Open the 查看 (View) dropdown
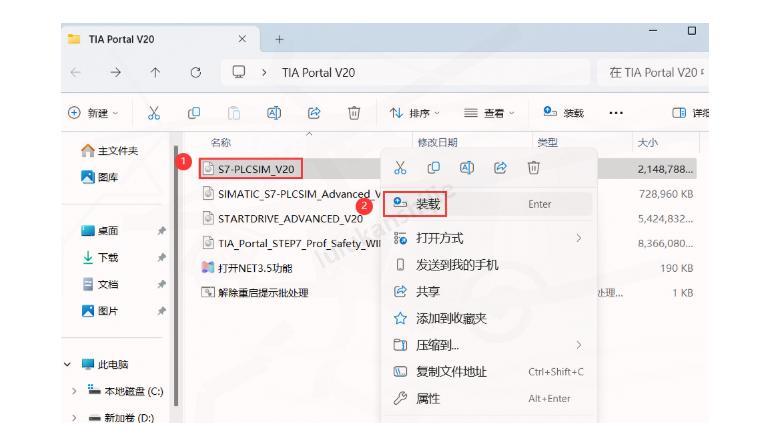Viewport: 770px width, 446px height. pos(489,113)
